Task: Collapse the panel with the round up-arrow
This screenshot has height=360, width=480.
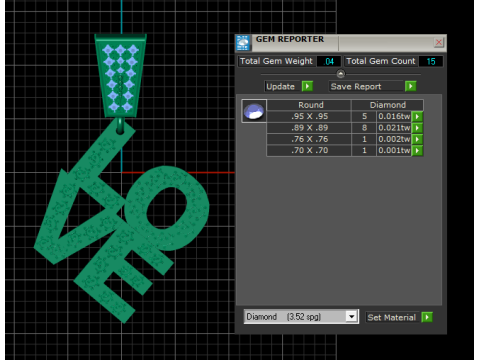Action: (x=341, y=74)
